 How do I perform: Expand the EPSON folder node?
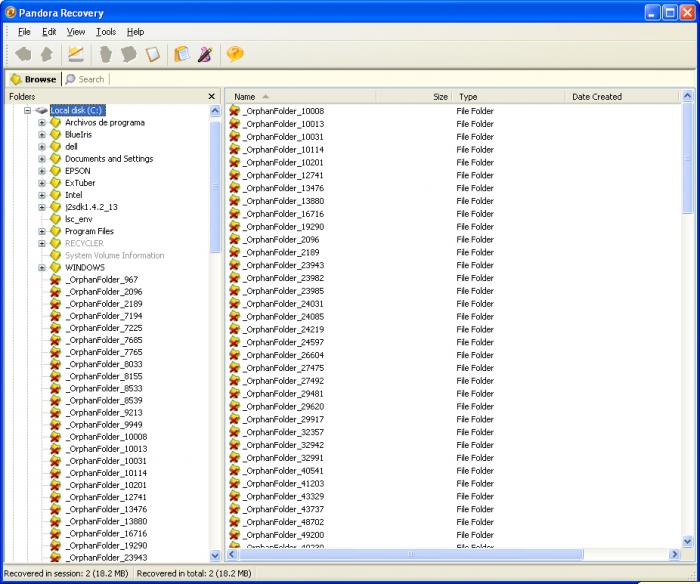coord(42,171)
